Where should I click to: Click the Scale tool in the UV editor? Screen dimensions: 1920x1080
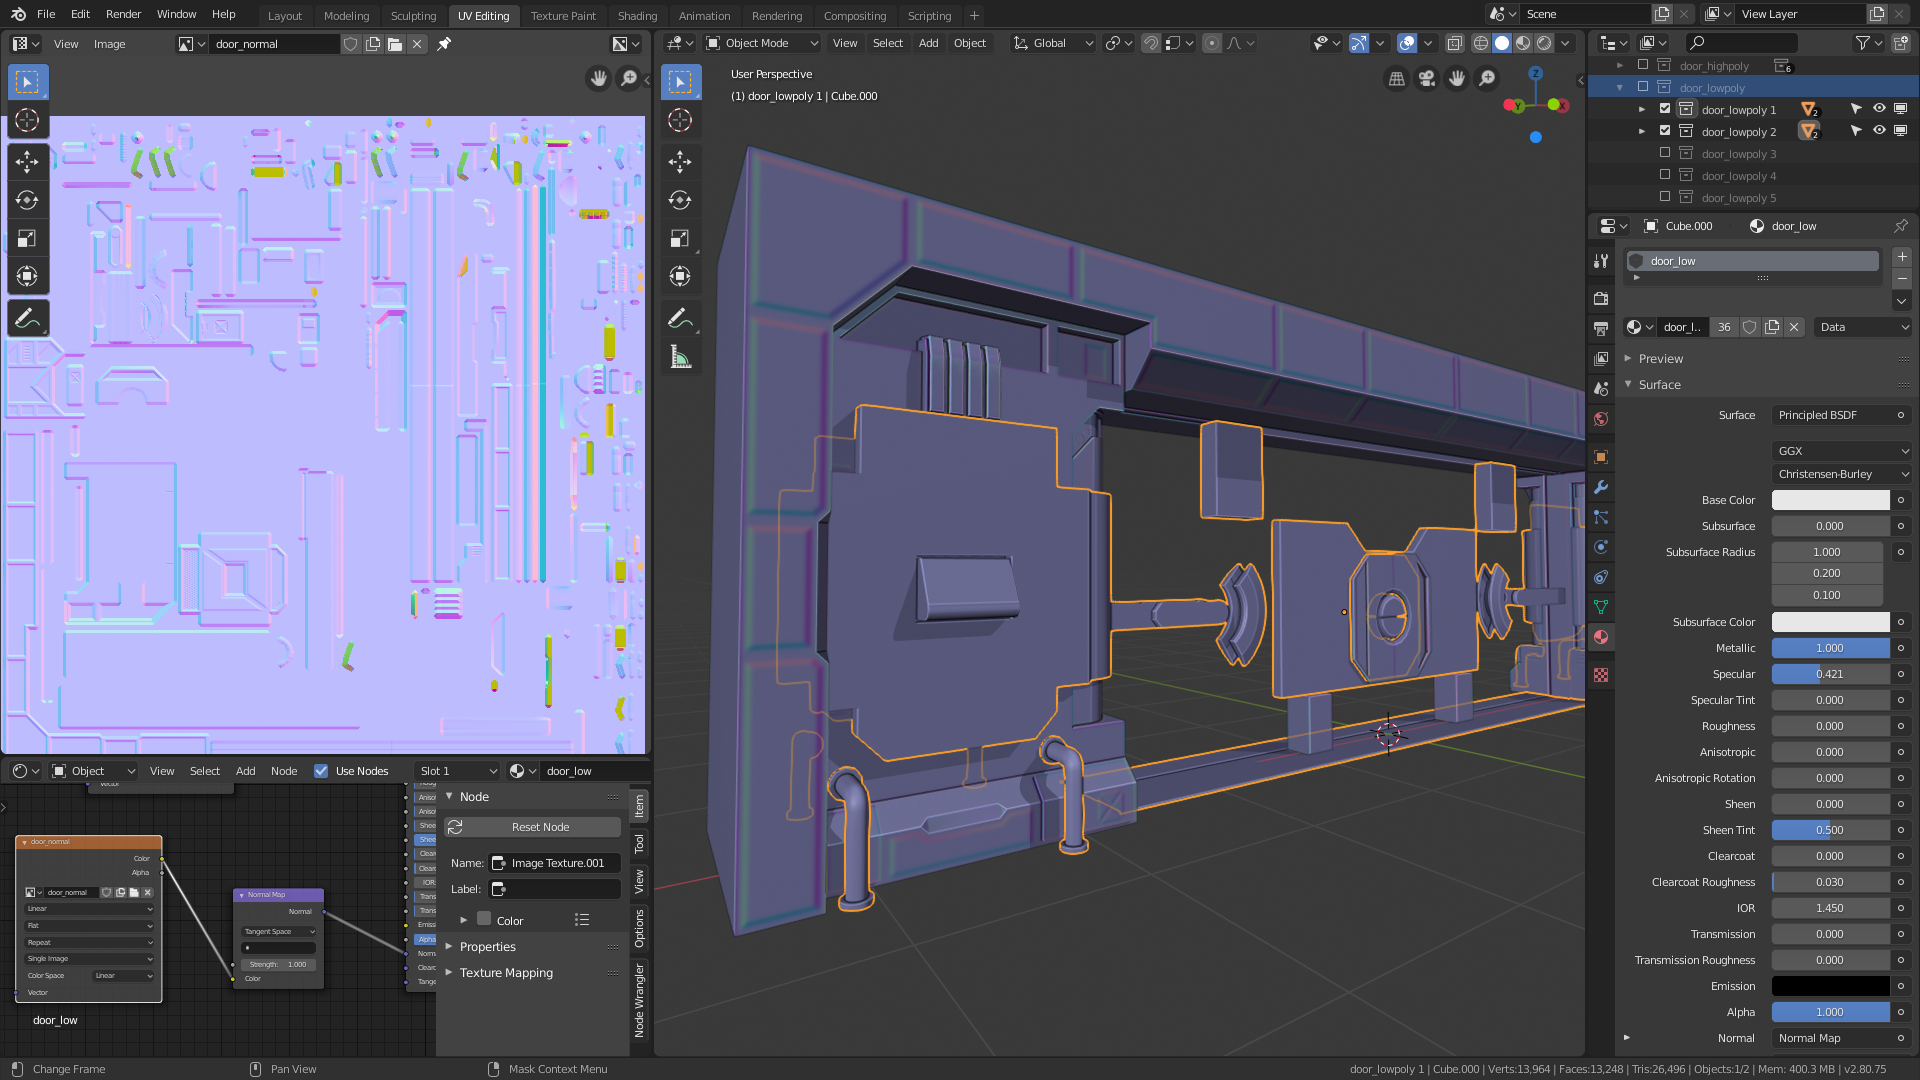[27, 238]
